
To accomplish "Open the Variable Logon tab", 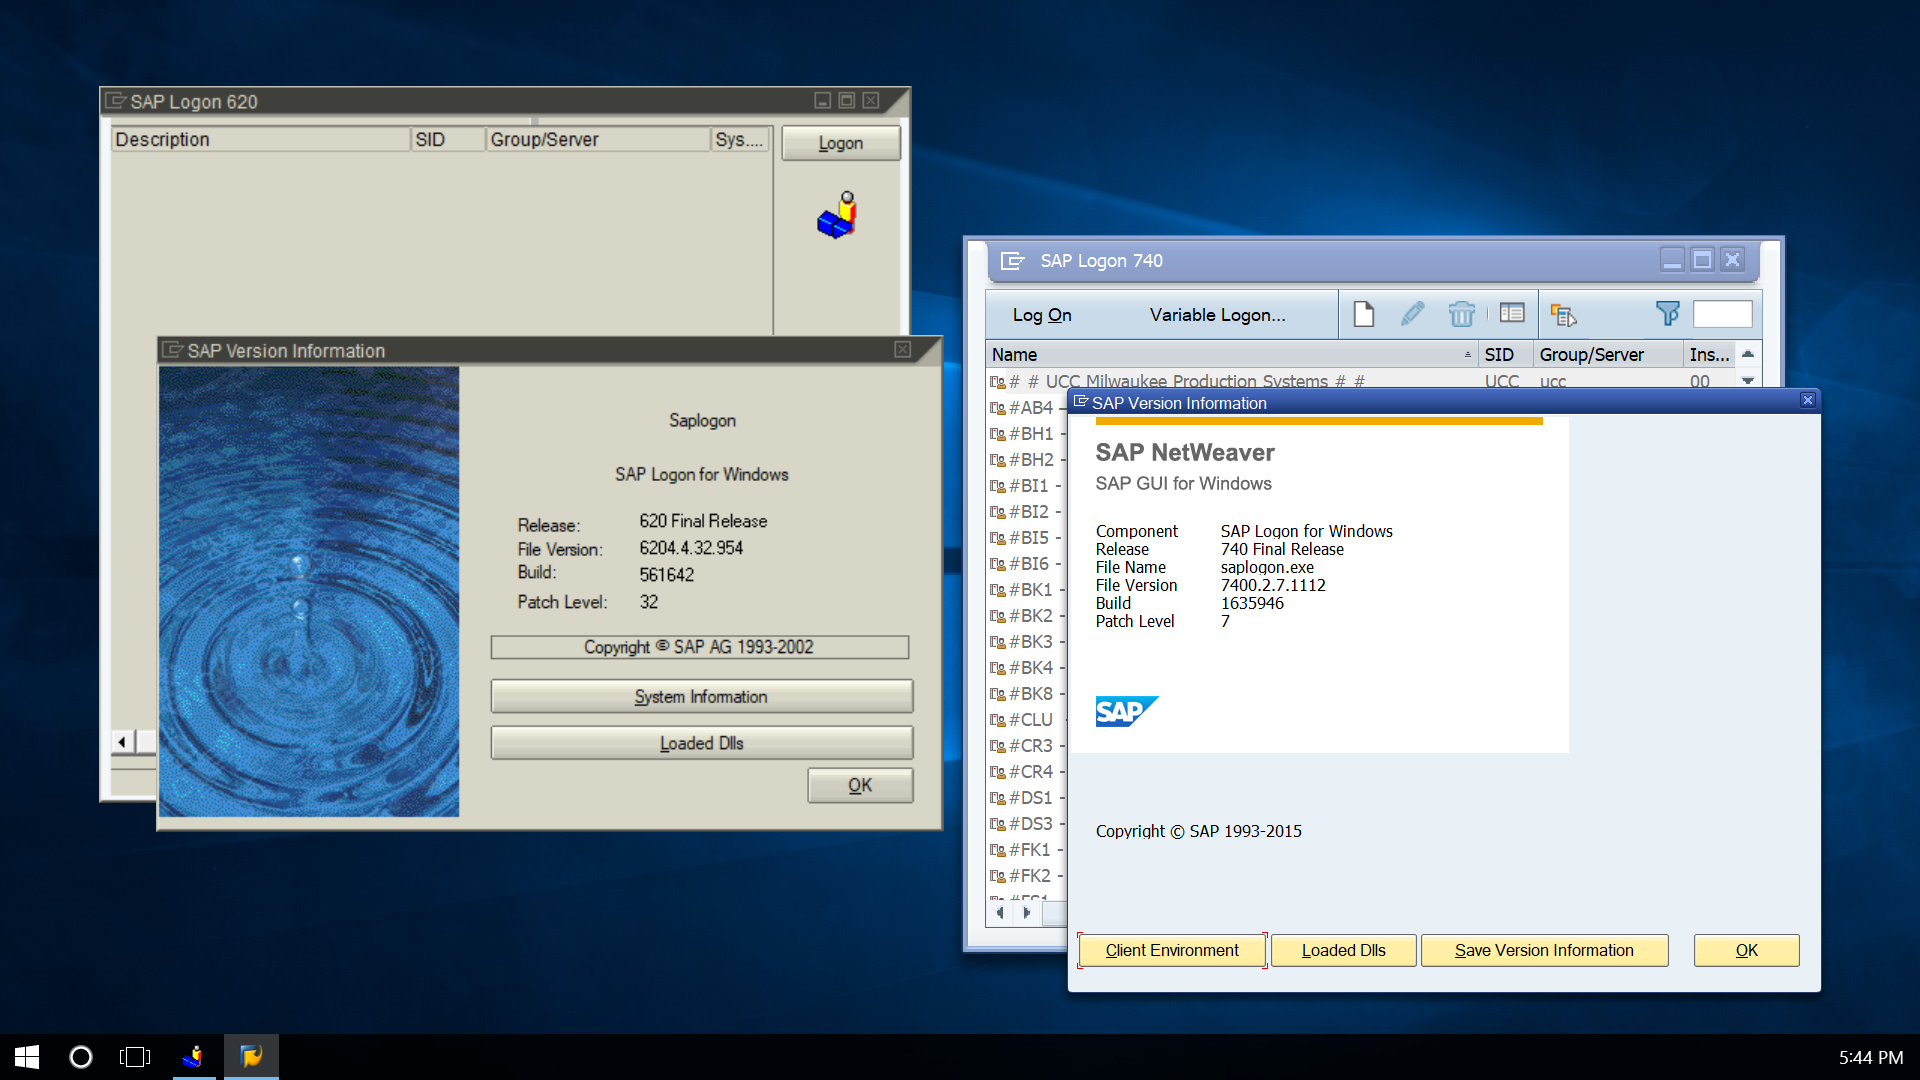I will coord(1217,314).
